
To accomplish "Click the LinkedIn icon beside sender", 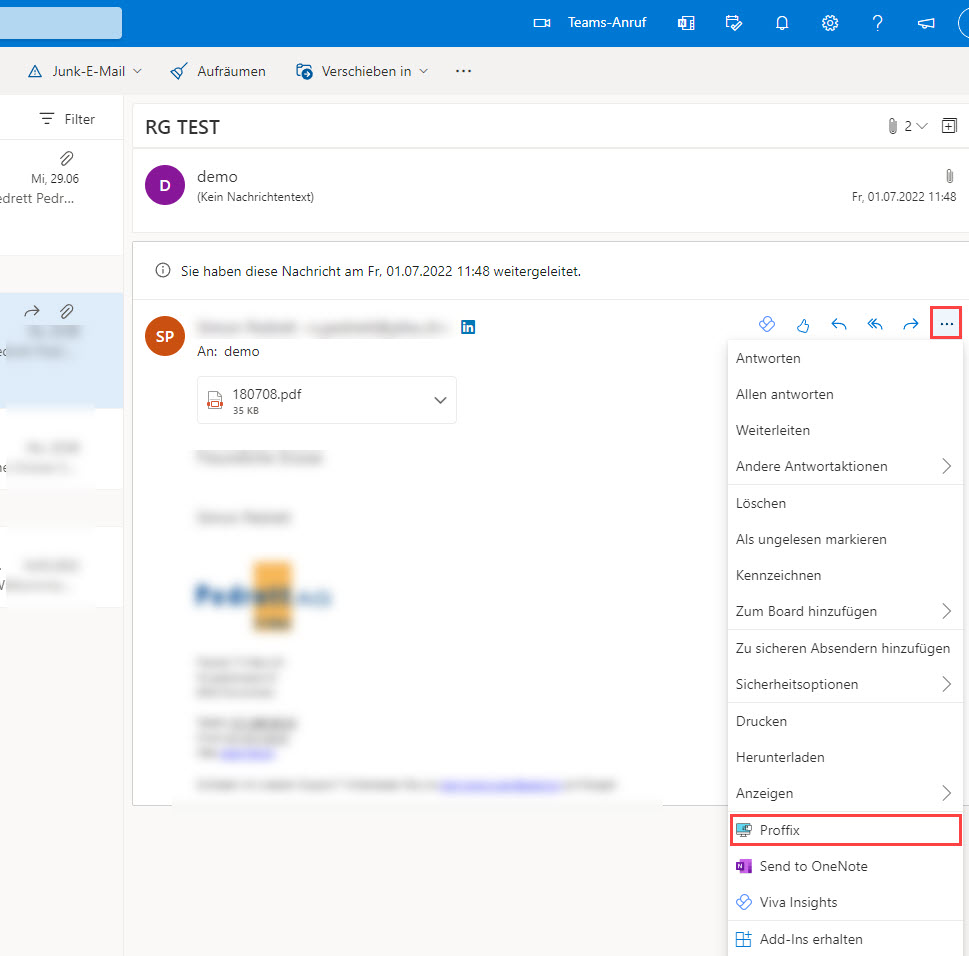I will [468, 326].
